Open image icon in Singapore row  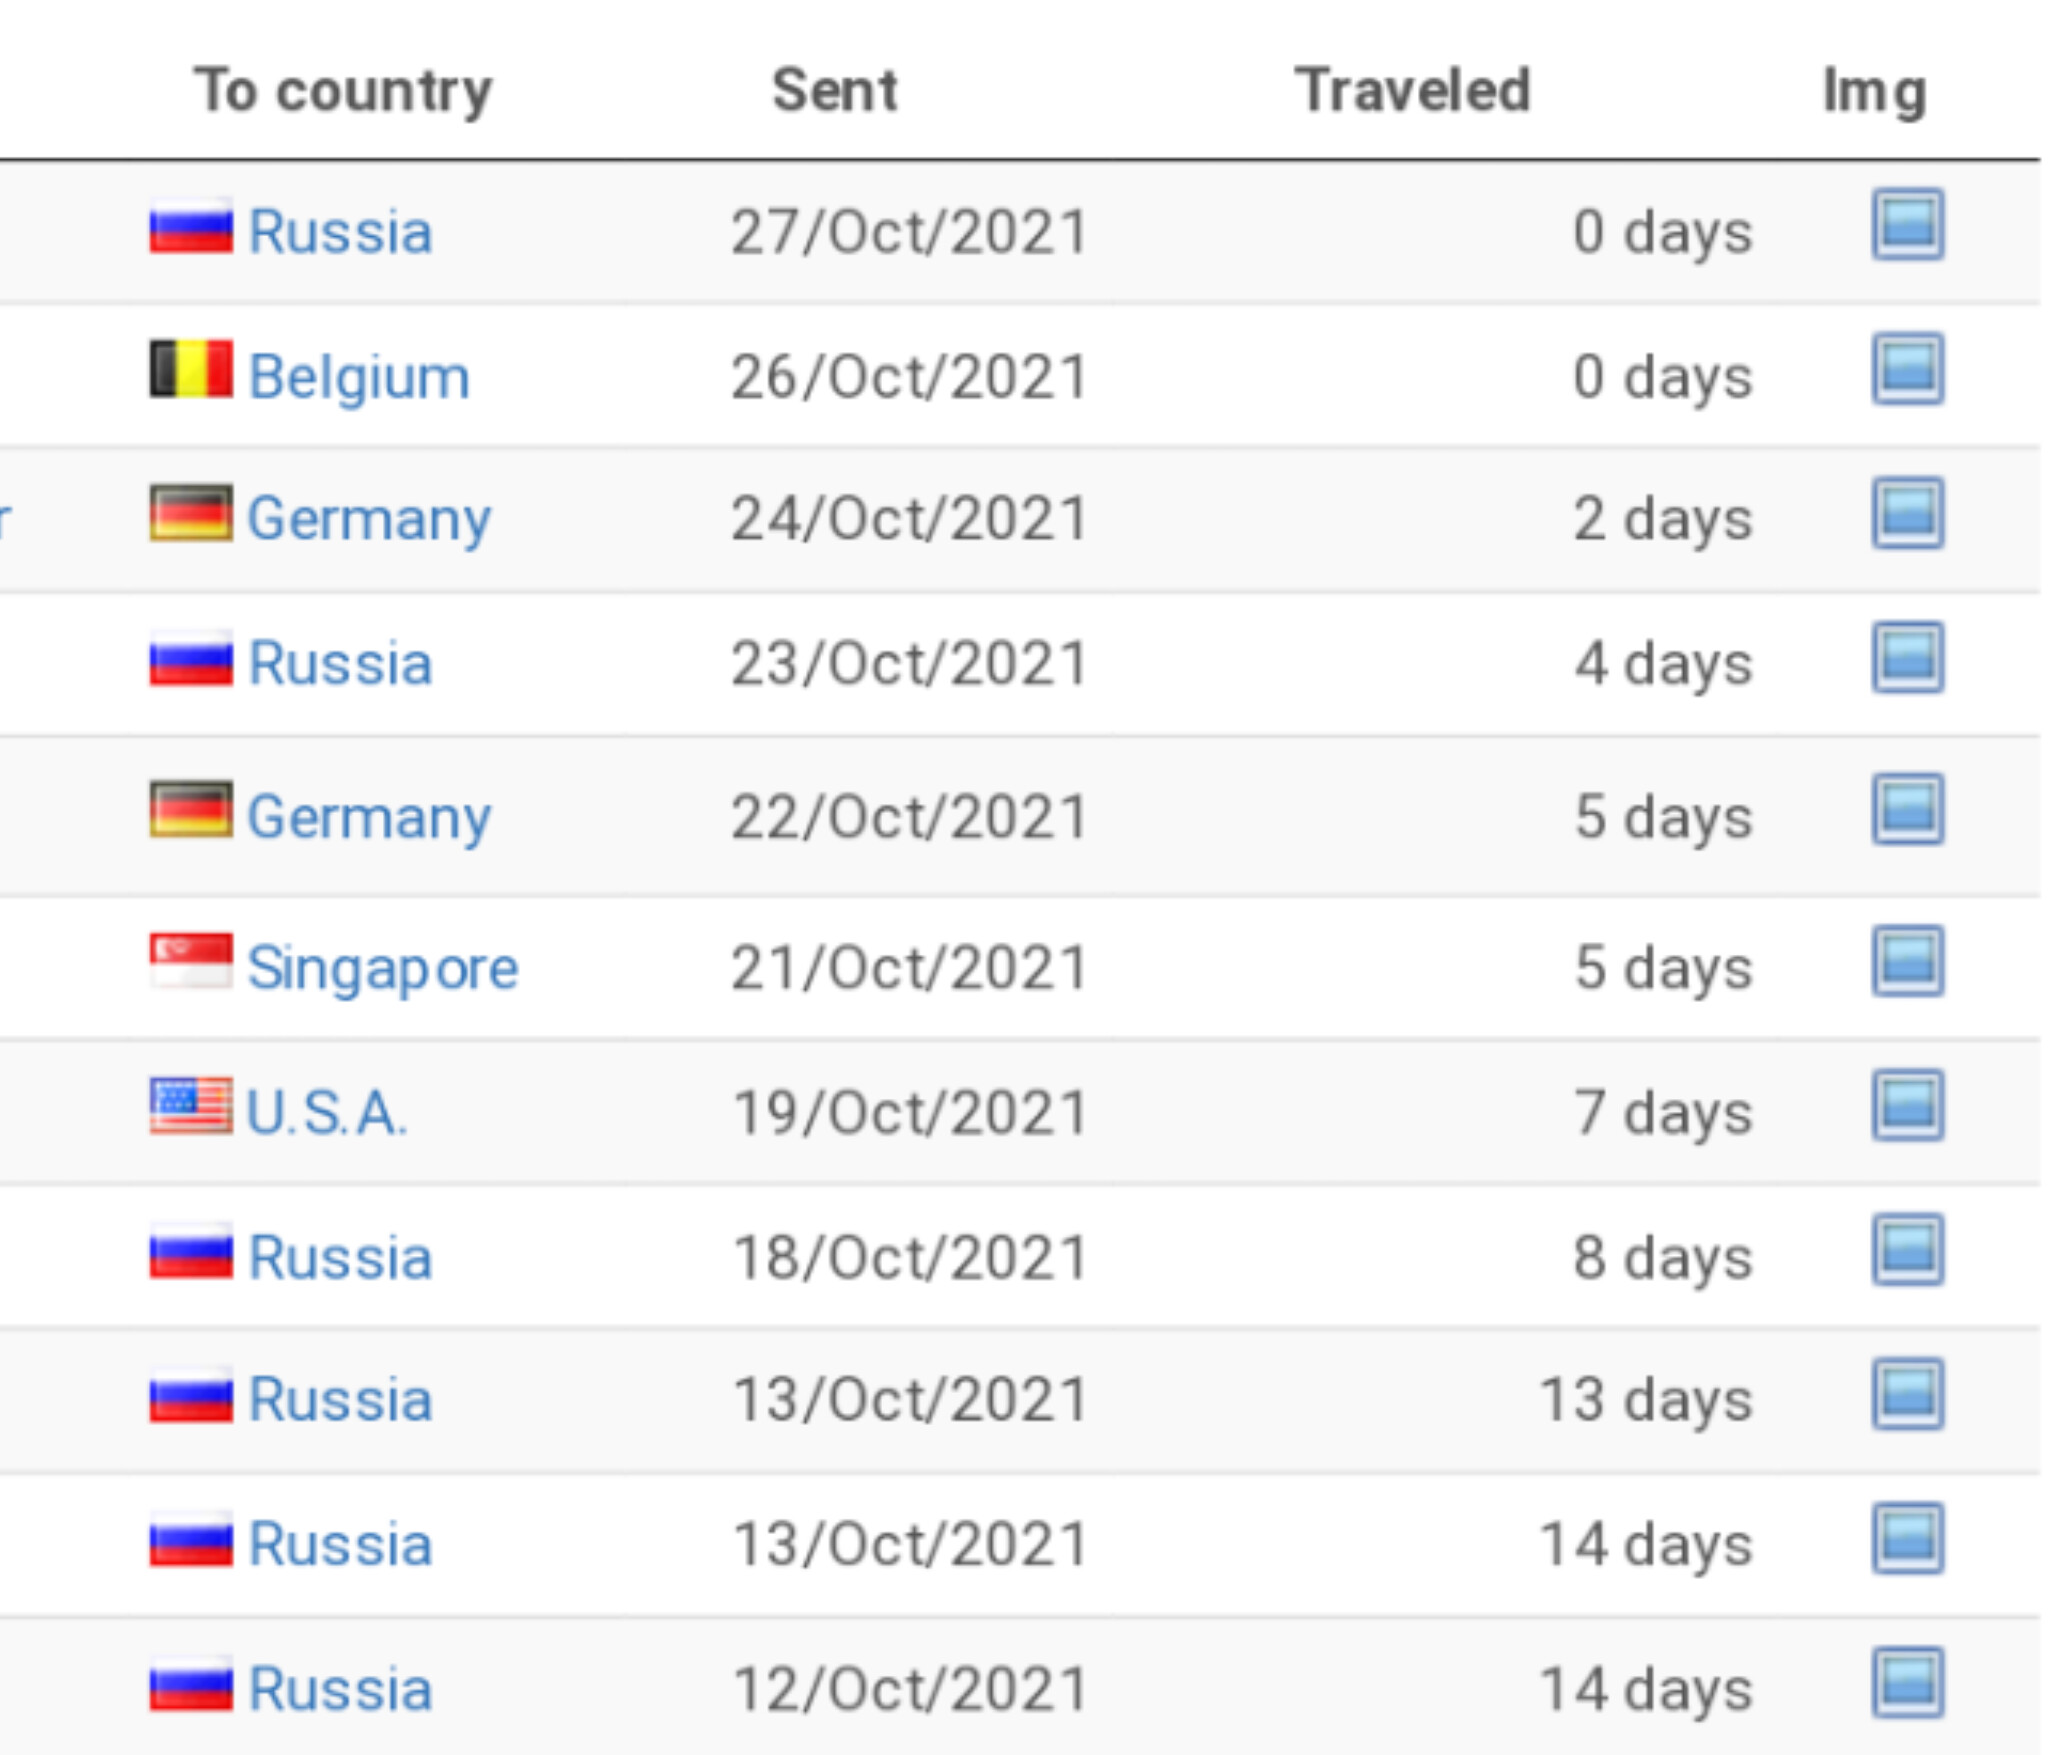click(1907, 961)
